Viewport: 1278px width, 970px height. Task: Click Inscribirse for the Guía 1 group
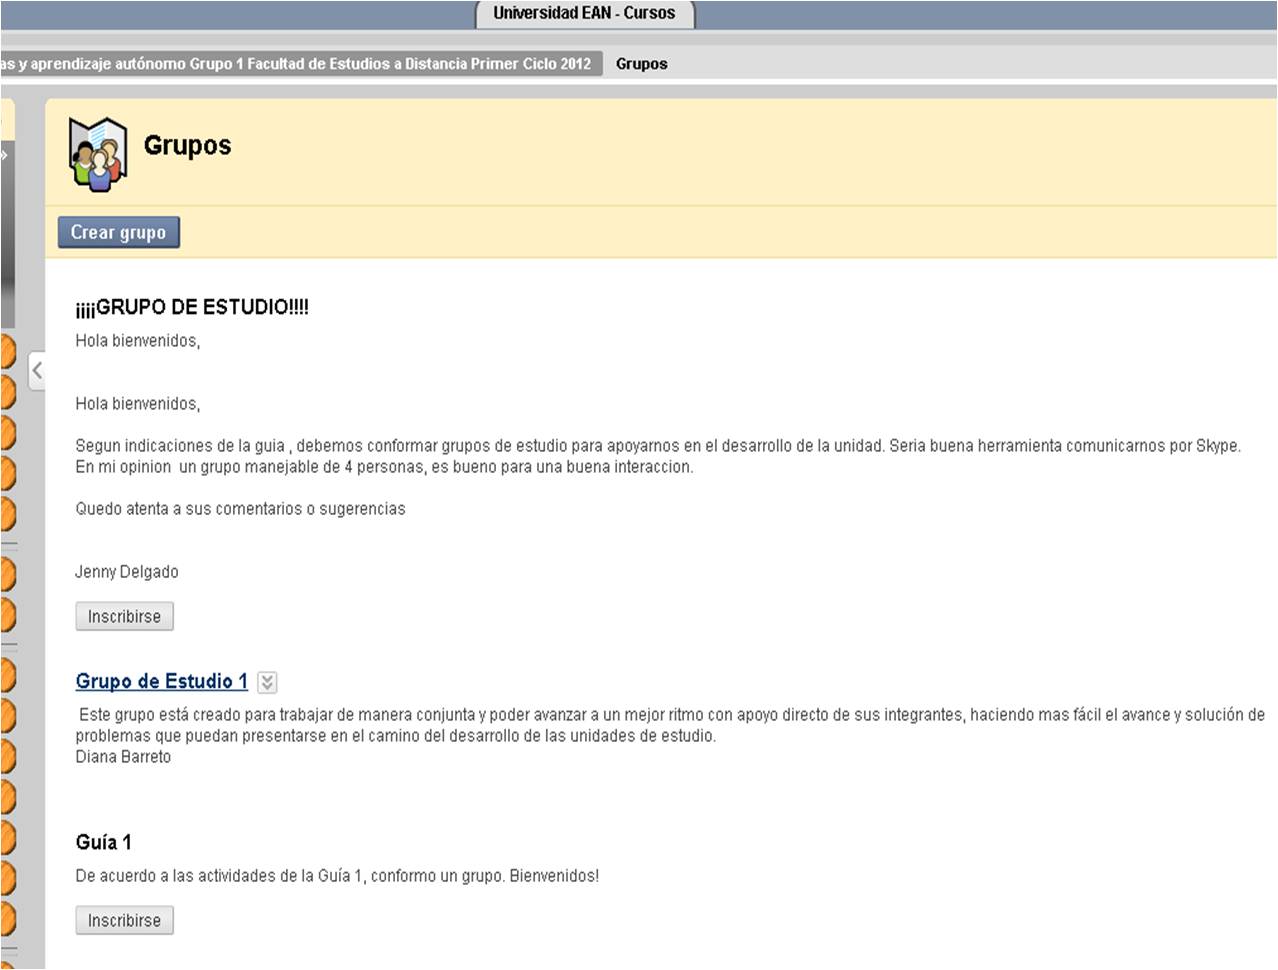(x=124, y=921)
